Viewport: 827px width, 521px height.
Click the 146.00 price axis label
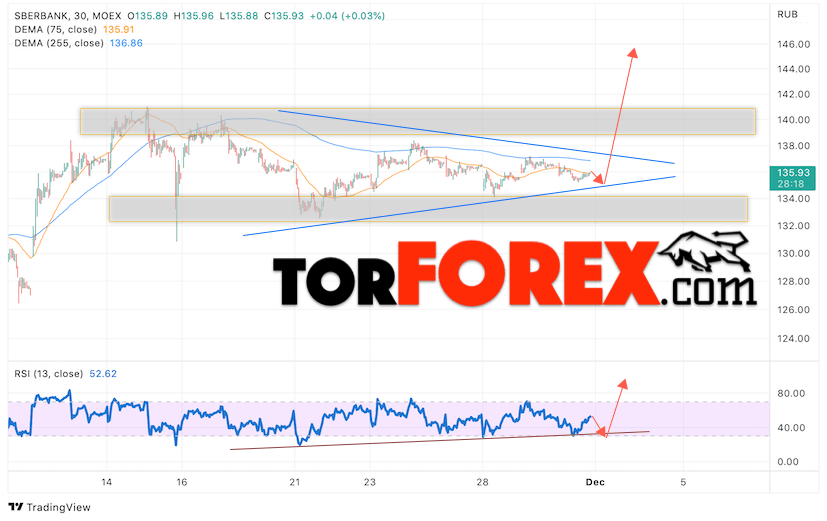(x=793, y=44)
